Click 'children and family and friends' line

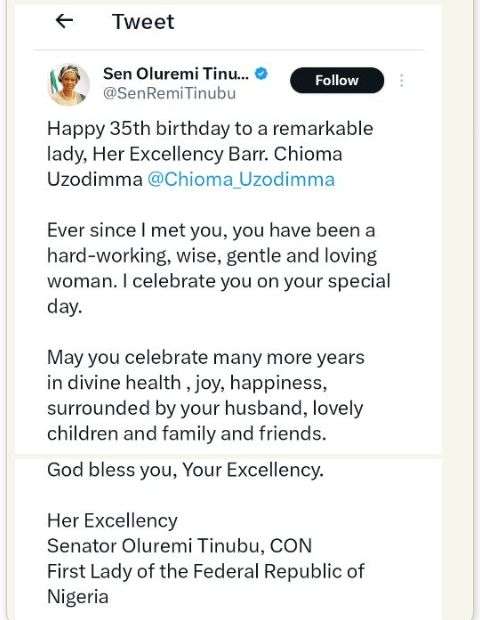187,433
